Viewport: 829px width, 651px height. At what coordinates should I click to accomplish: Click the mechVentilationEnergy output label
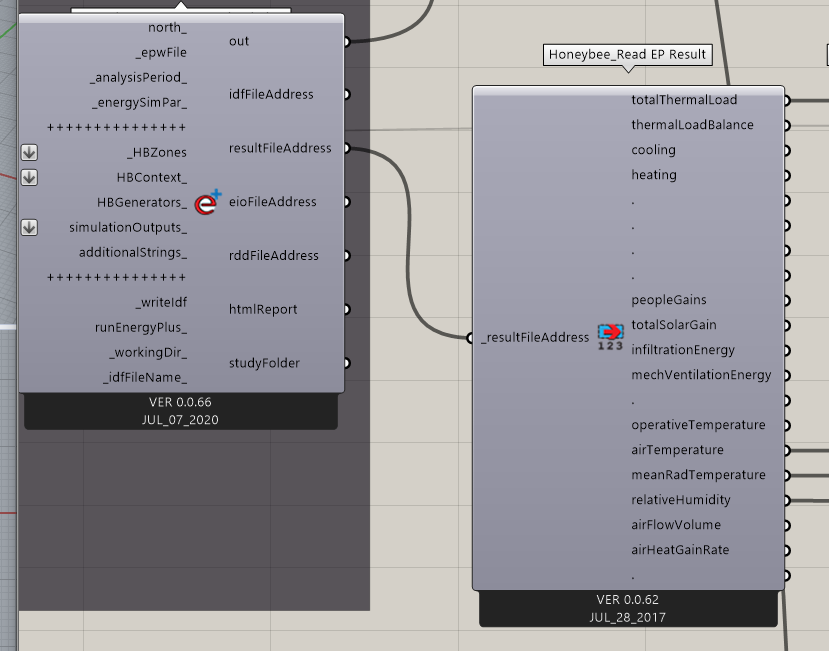(x=701, y=375)
